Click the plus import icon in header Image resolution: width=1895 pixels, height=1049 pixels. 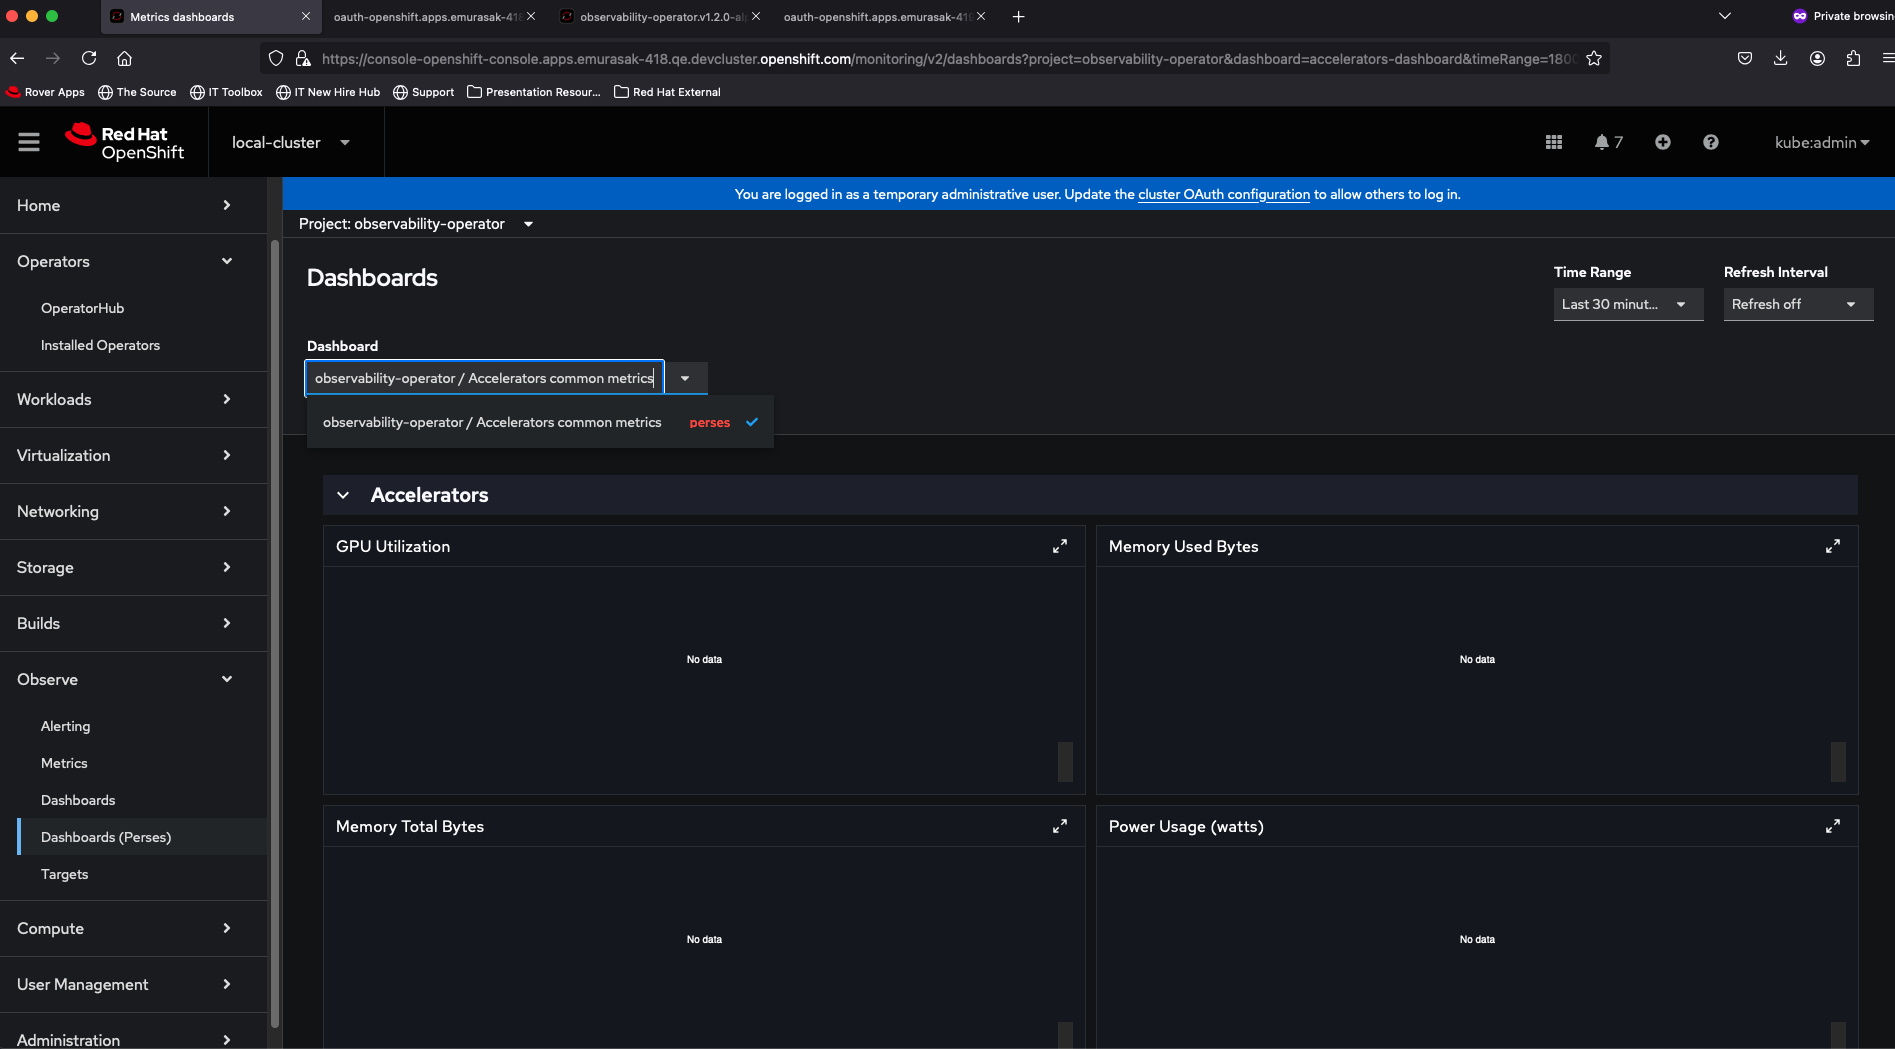coord(1662,142)
